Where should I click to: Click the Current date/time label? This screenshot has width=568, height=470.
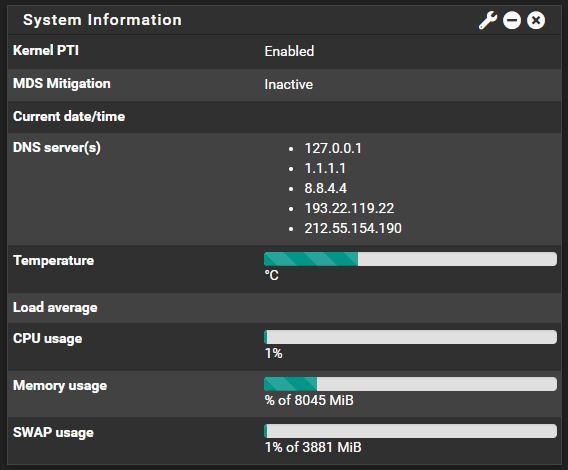pos(69,117)
